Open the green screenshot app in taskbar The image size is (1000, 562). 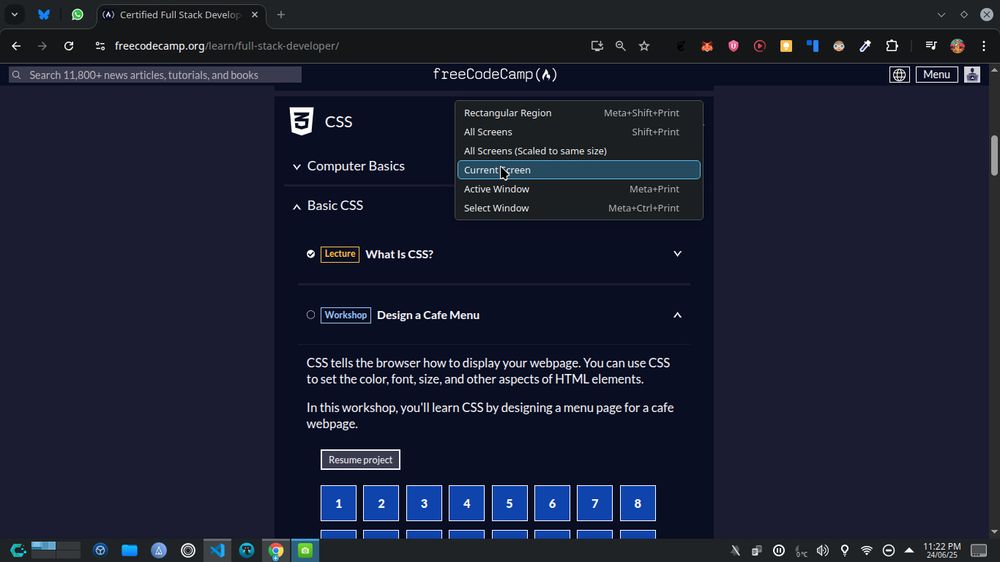305,550
